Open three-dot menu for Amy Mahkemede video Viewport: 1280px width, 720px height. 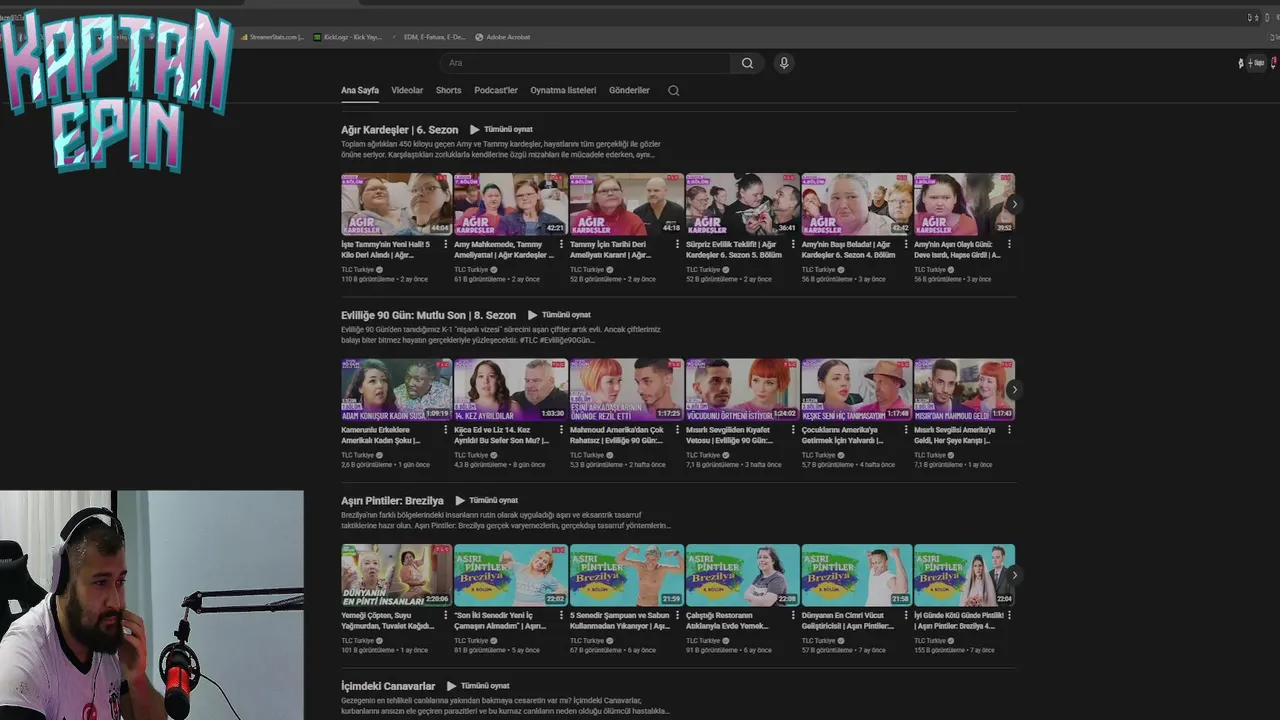click(x=561, y=244)
